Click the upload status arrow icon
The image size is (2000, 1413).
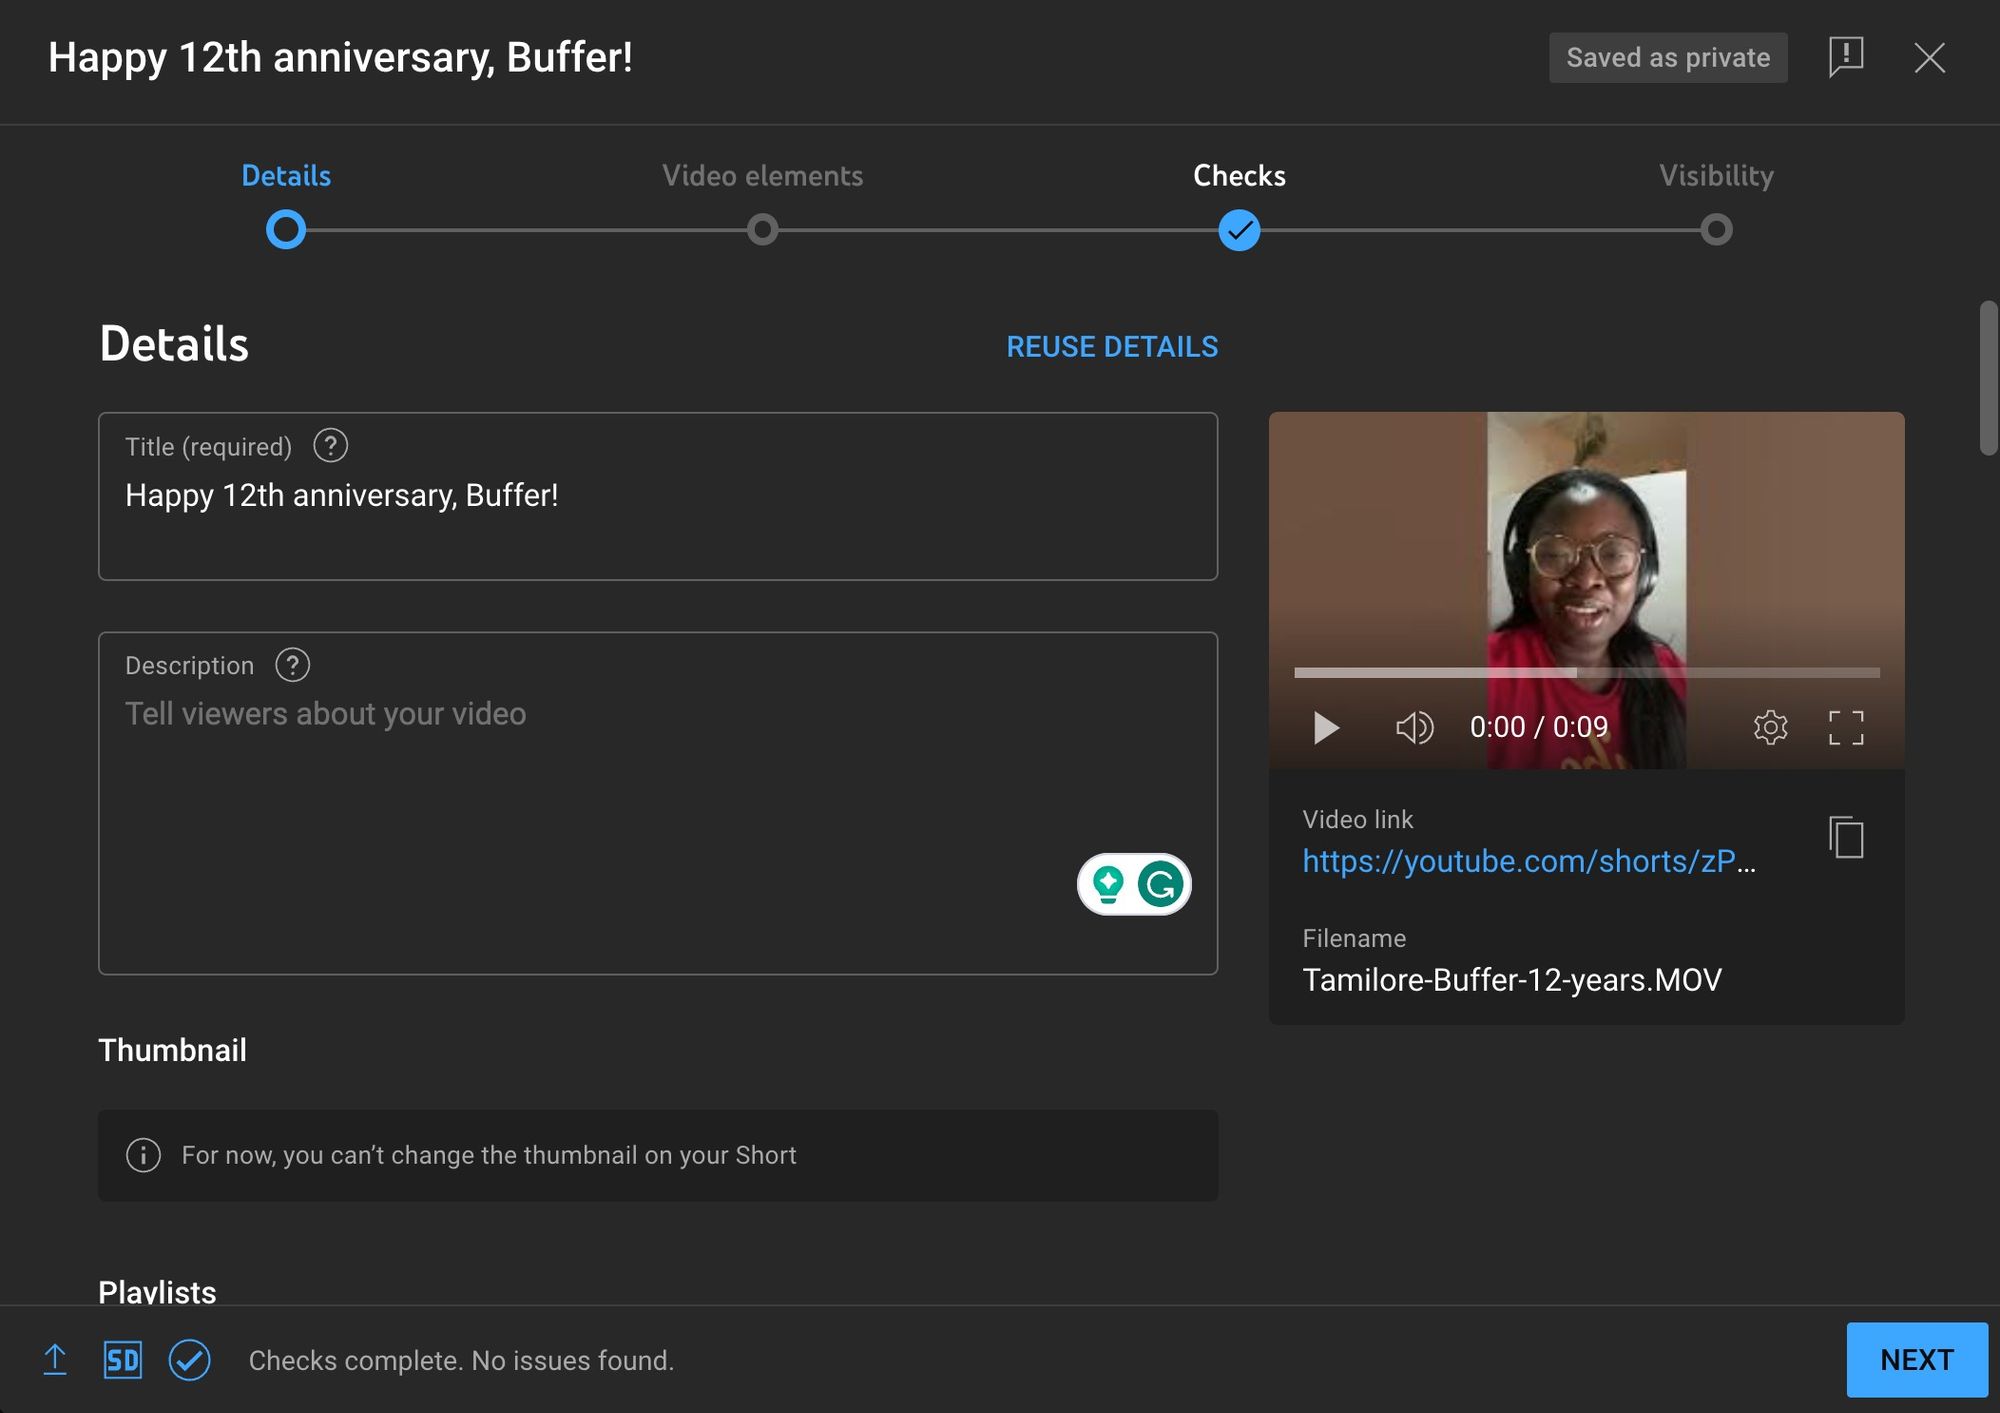tap(55, 1360)
